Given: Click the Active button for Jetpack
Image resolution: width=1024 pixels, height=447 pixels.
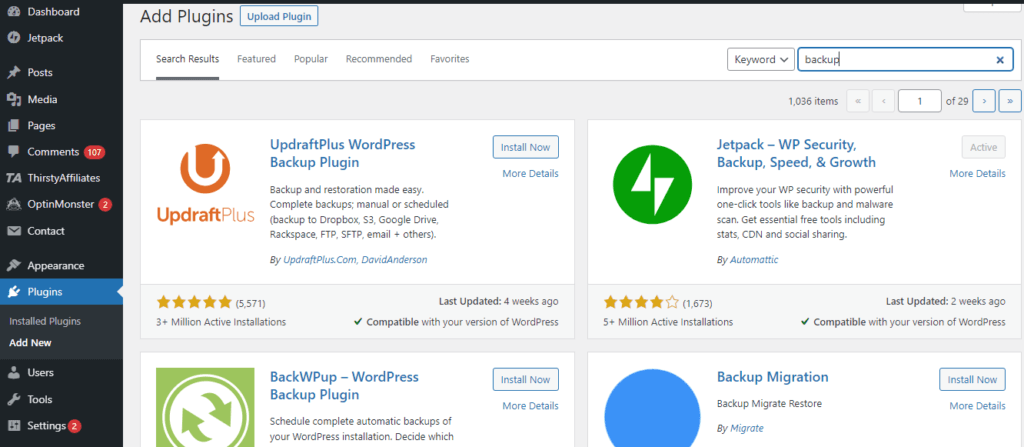Looking at the screenshot, I should tap(984, 148).
